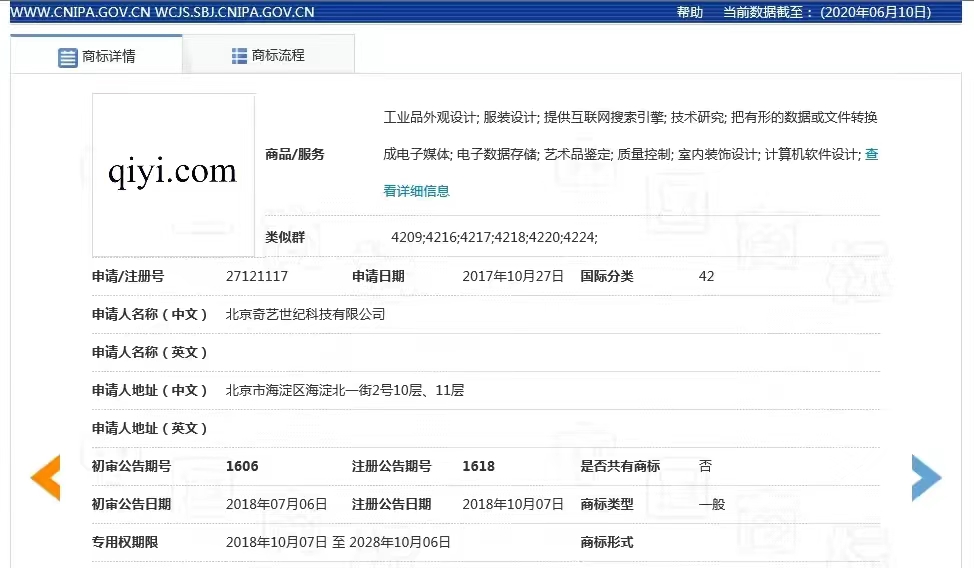Click the WCJS.SBJ.CNIPA.GOV.CN header text

pyautogui.click(x=235, y=12)
